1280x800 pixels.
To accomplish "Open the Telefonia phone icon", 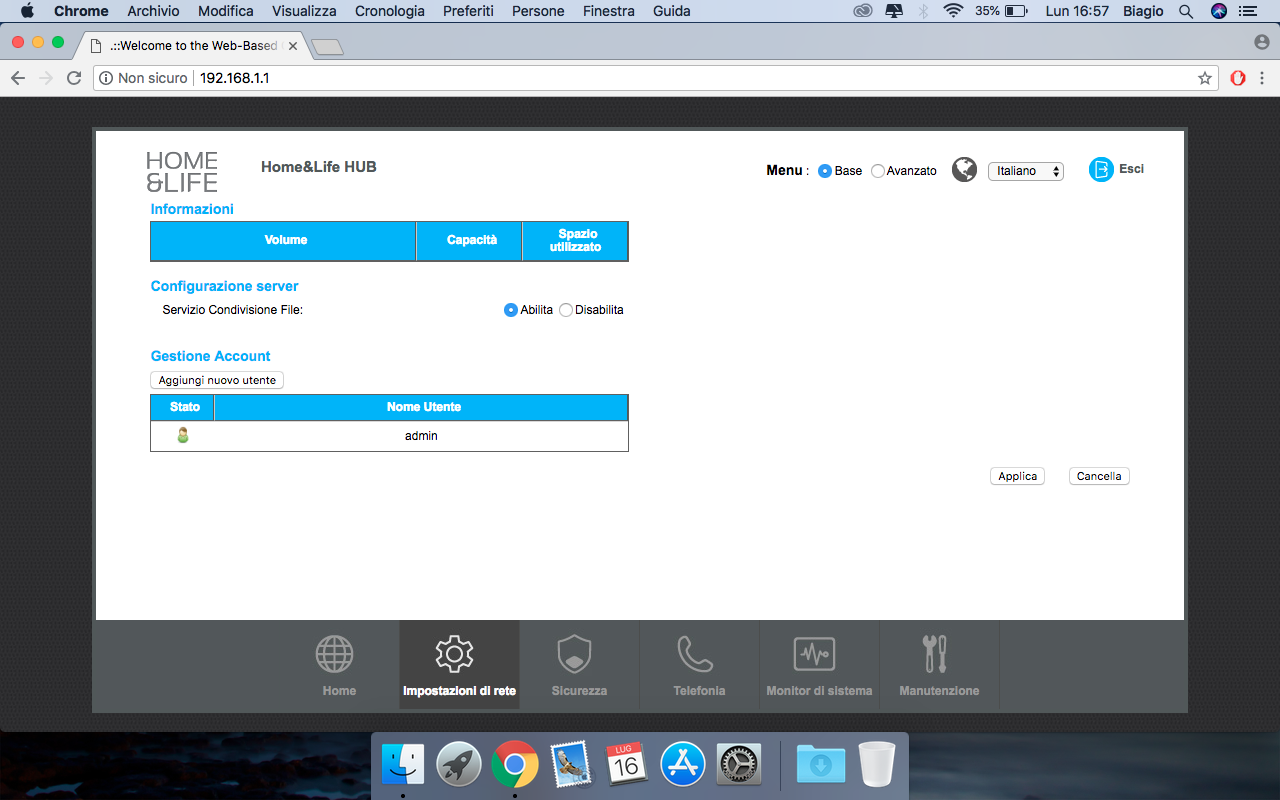I will pyautogui.click(x=695, y=654).
